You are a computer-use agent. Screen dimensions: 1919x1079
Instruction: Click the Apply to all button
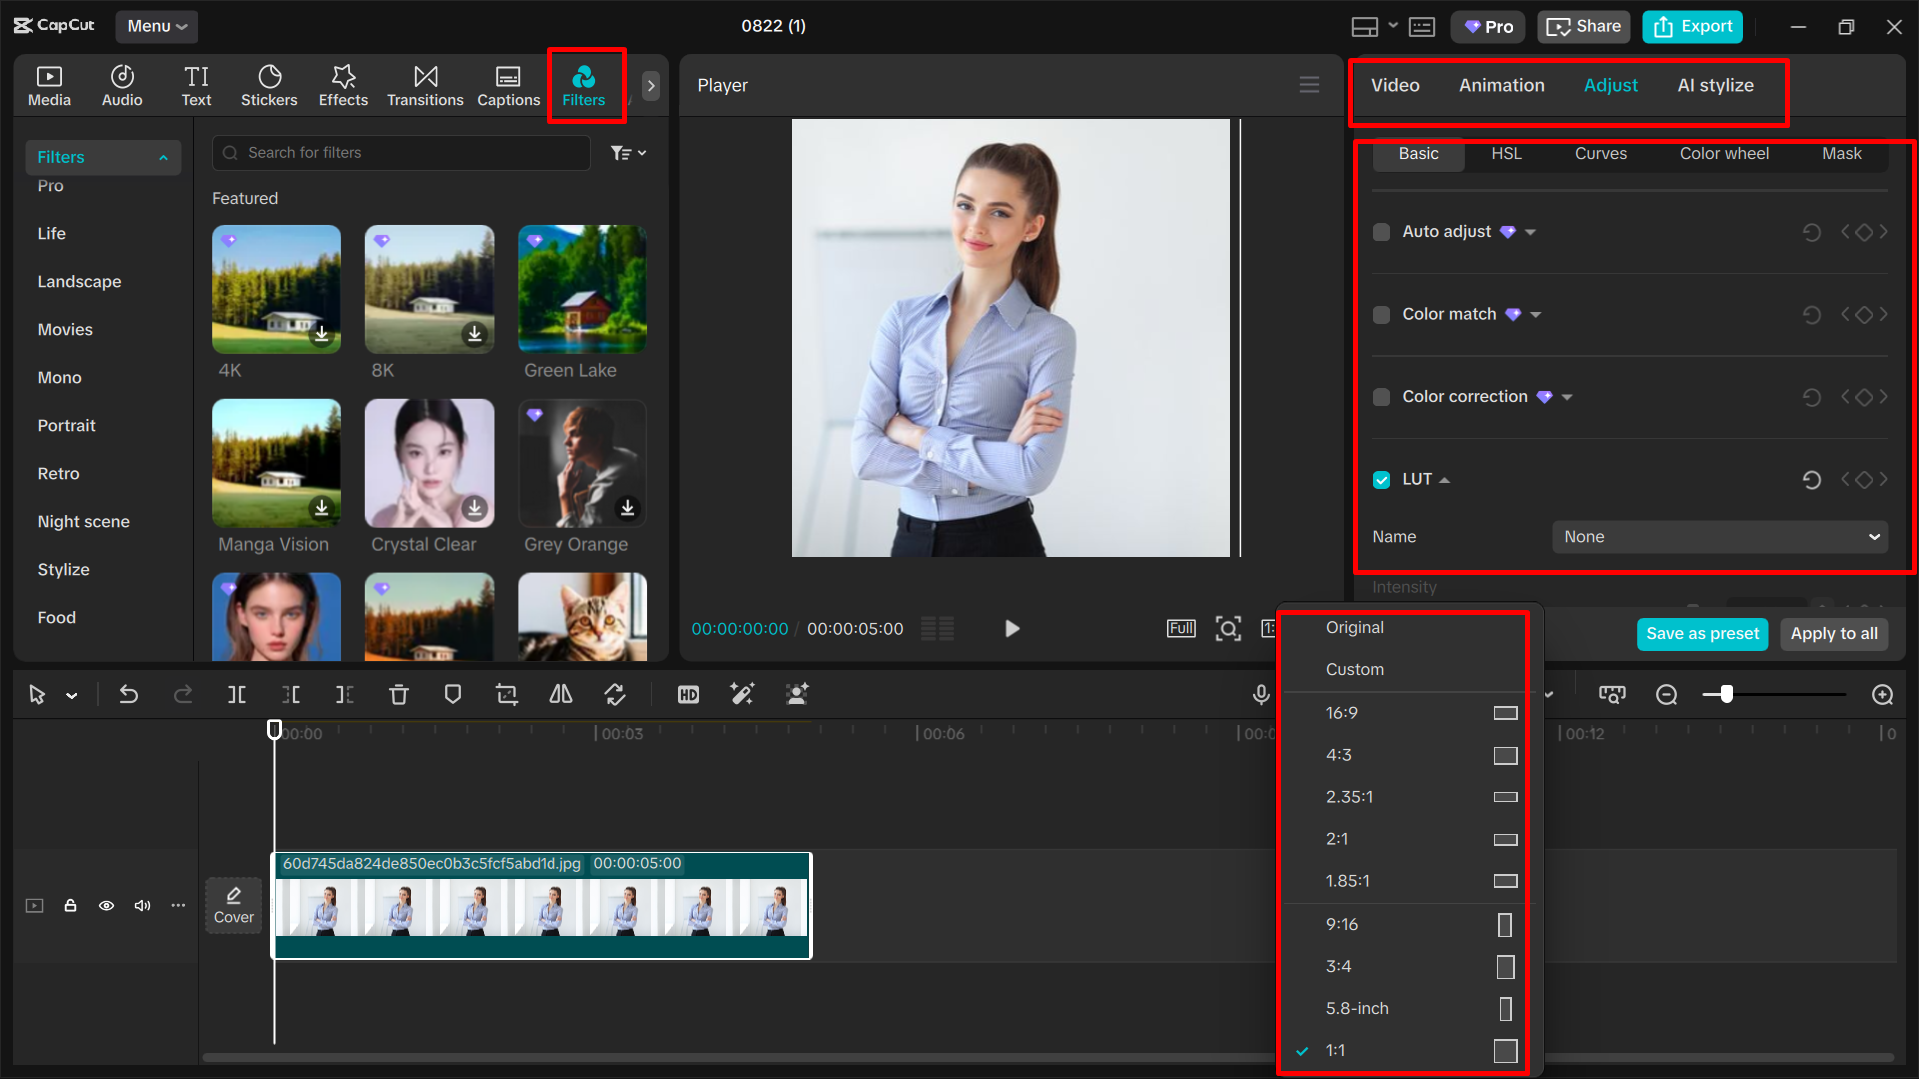click(x=1834, y=633)
